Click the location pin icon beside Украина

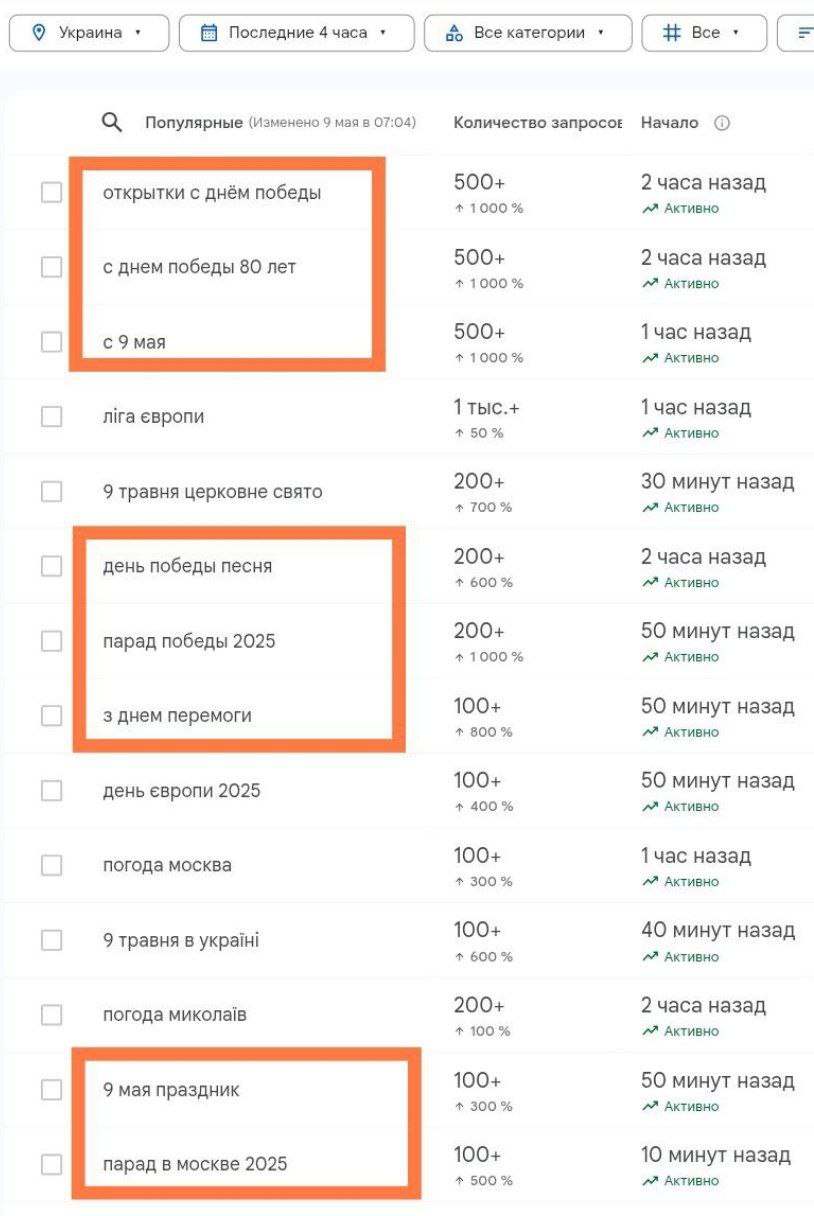pos(39,32)
